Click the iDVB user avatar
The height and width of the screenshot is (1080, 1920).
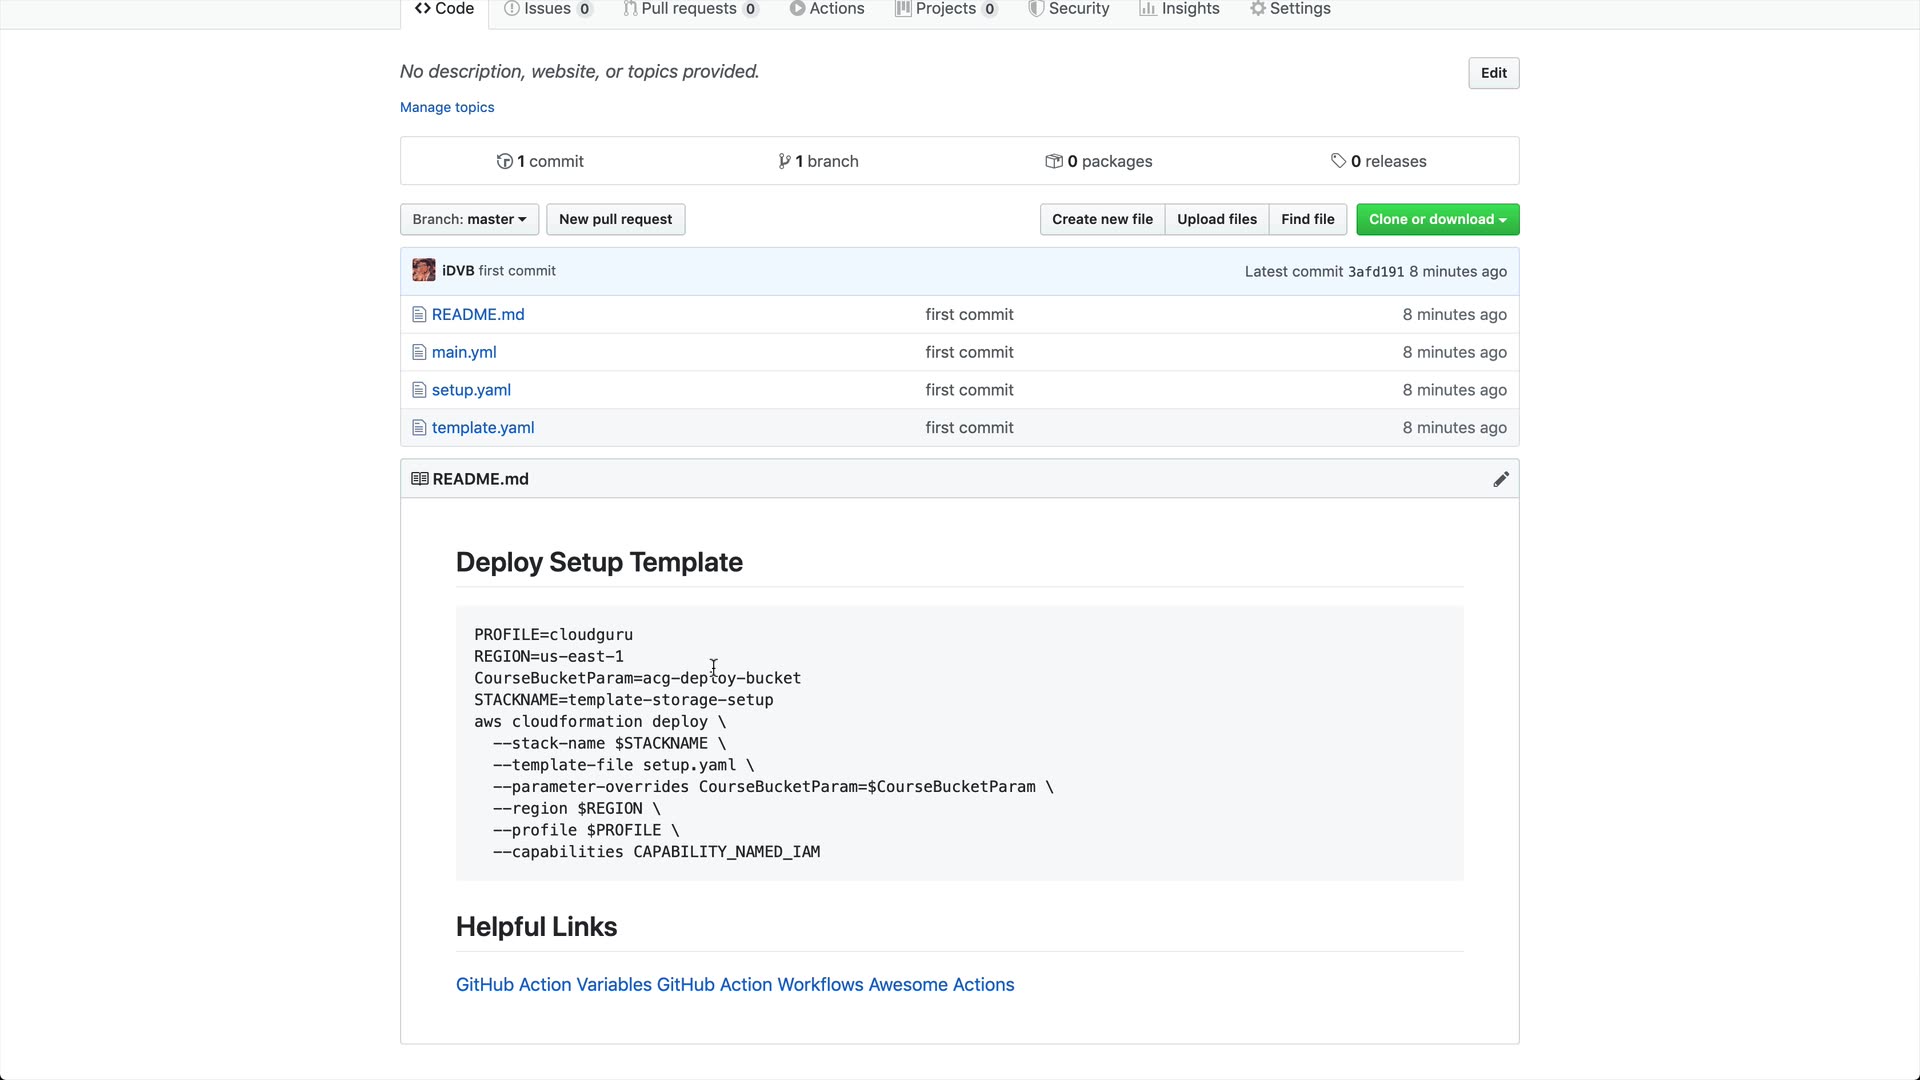click(x=424, y=271)
